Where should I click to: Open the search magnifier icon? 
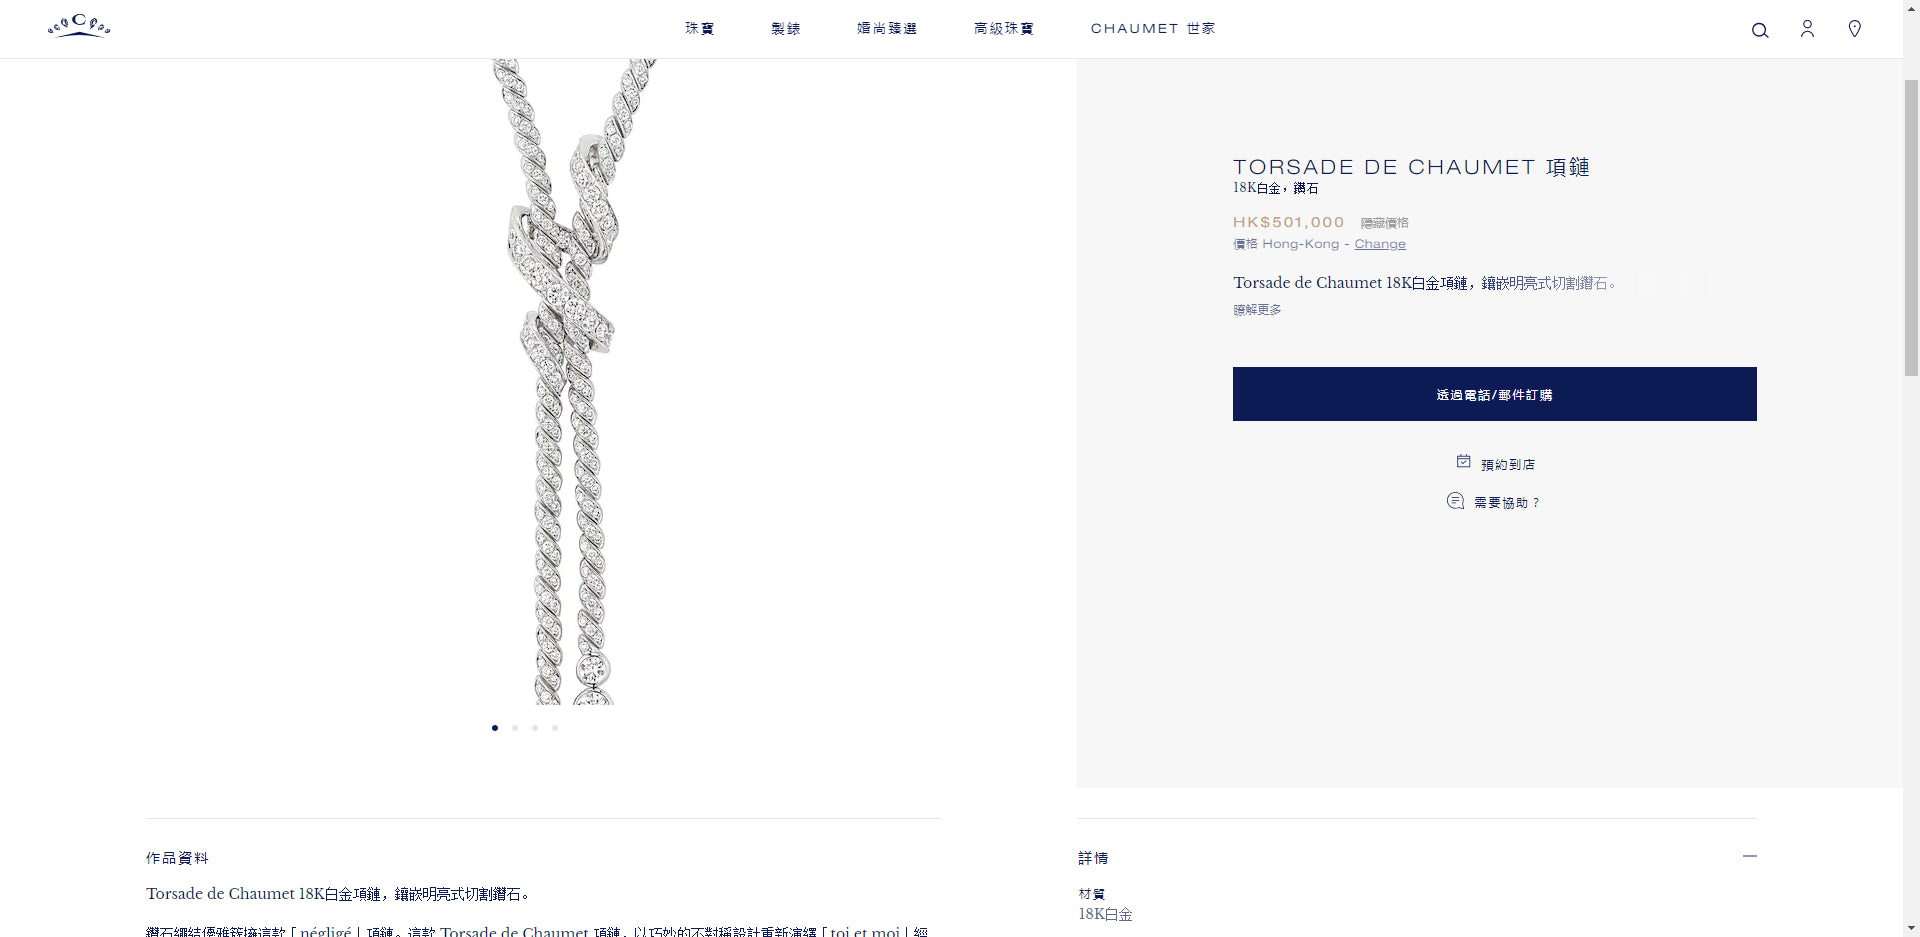[1760, 30]
